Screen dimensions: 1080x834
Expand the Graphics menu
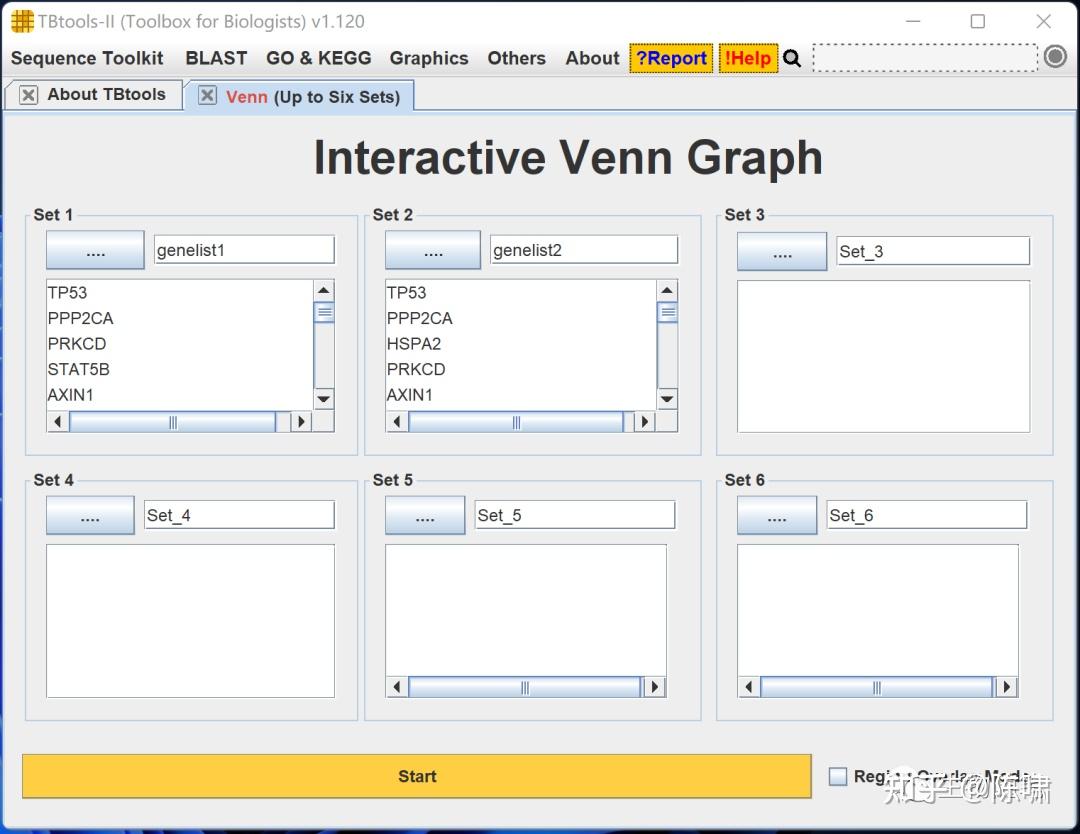click(x=429, y=58)
